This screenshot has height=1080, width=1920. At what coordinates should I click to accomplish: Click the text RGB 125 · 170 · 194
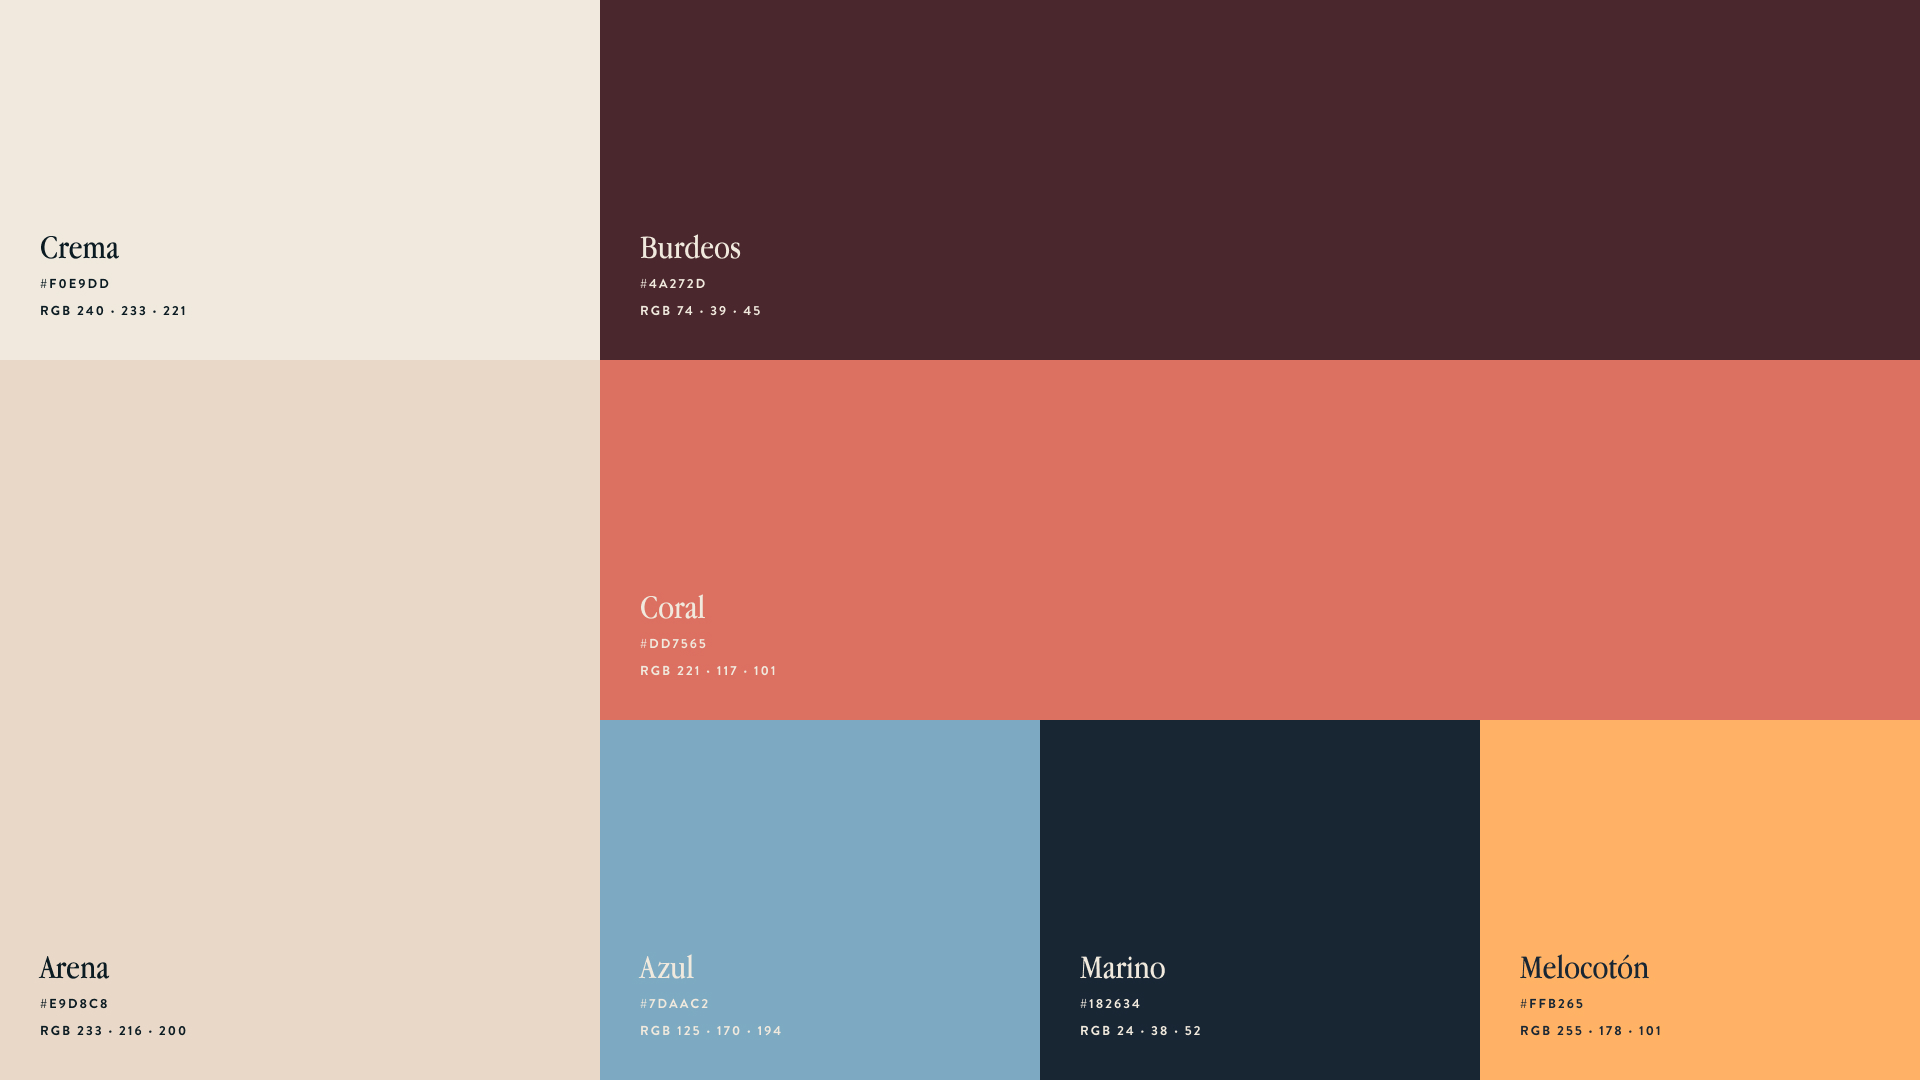710,1031
